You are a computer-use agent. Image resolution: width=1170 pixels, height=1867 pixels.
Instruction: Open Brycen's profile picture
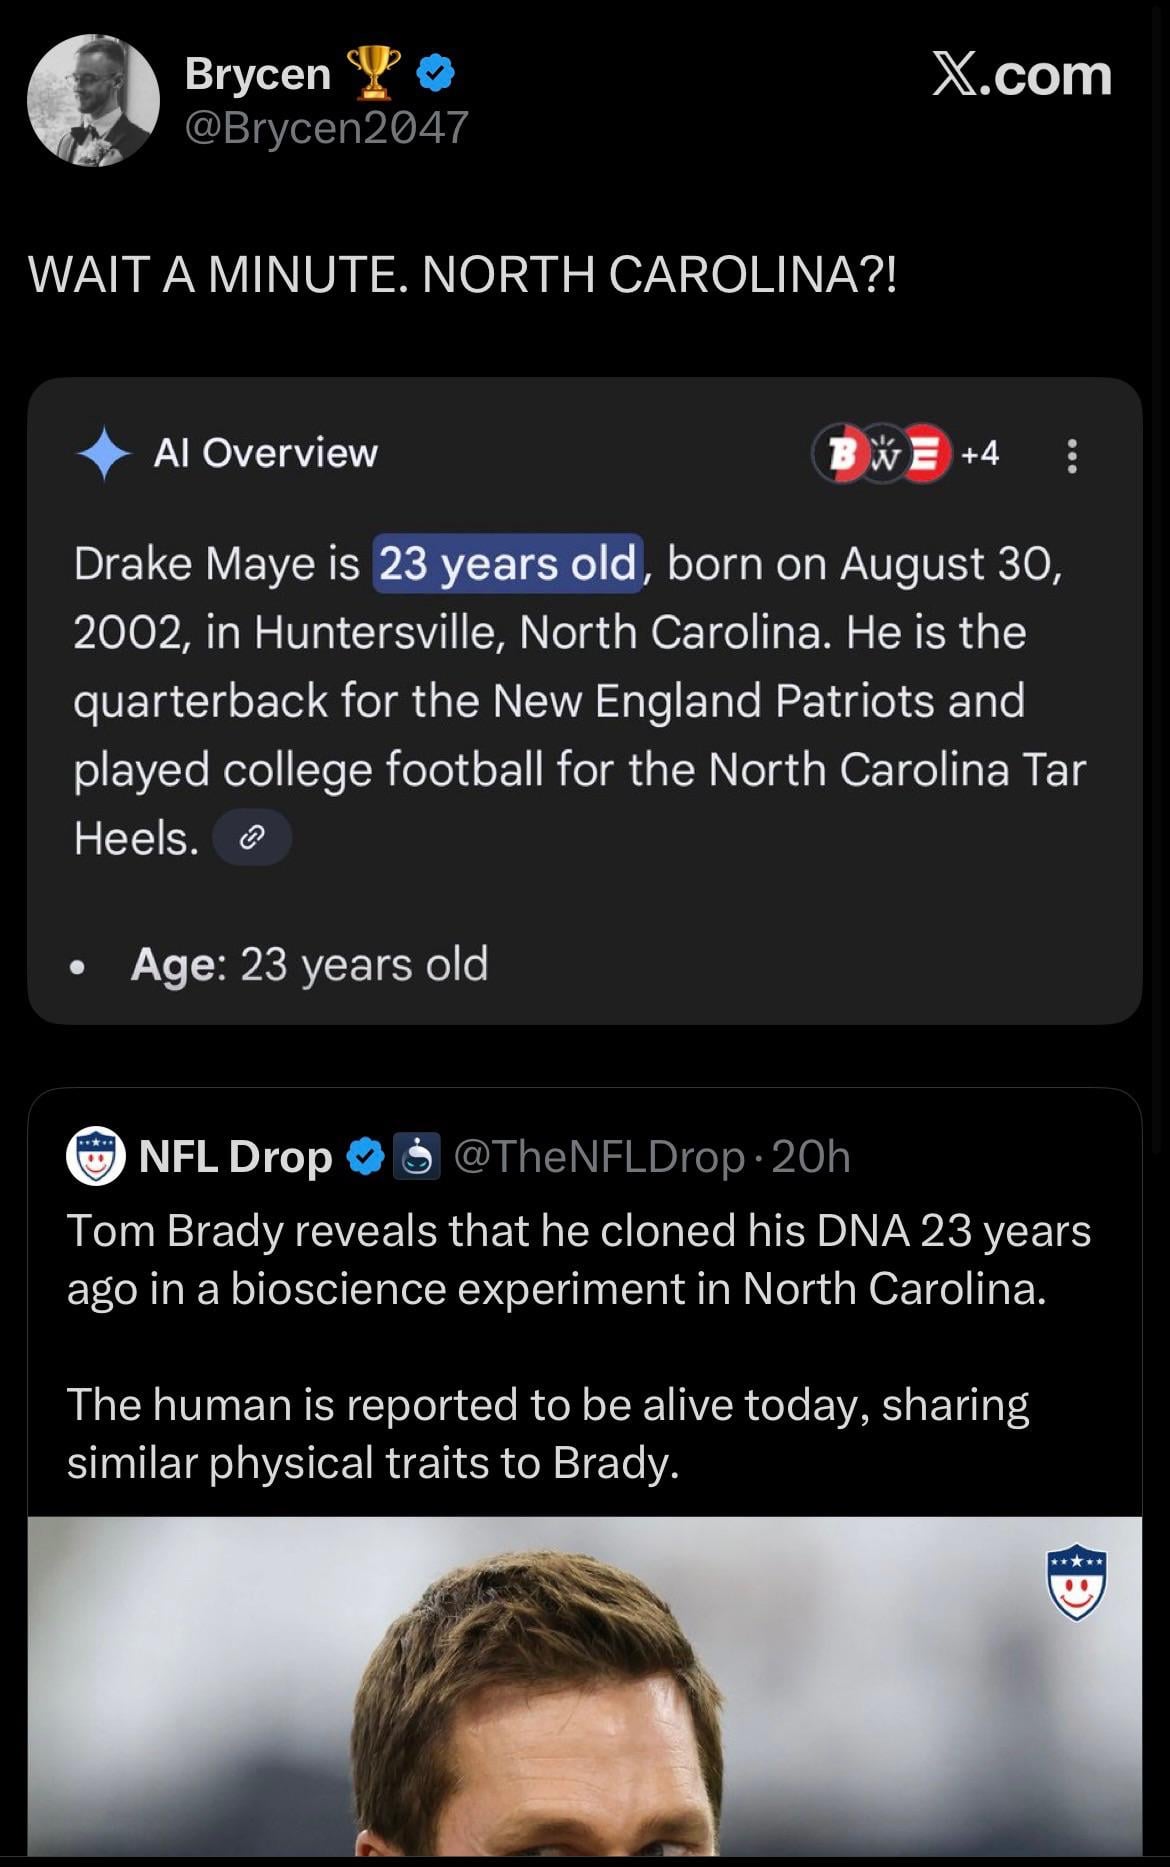[x=93, y=100]
